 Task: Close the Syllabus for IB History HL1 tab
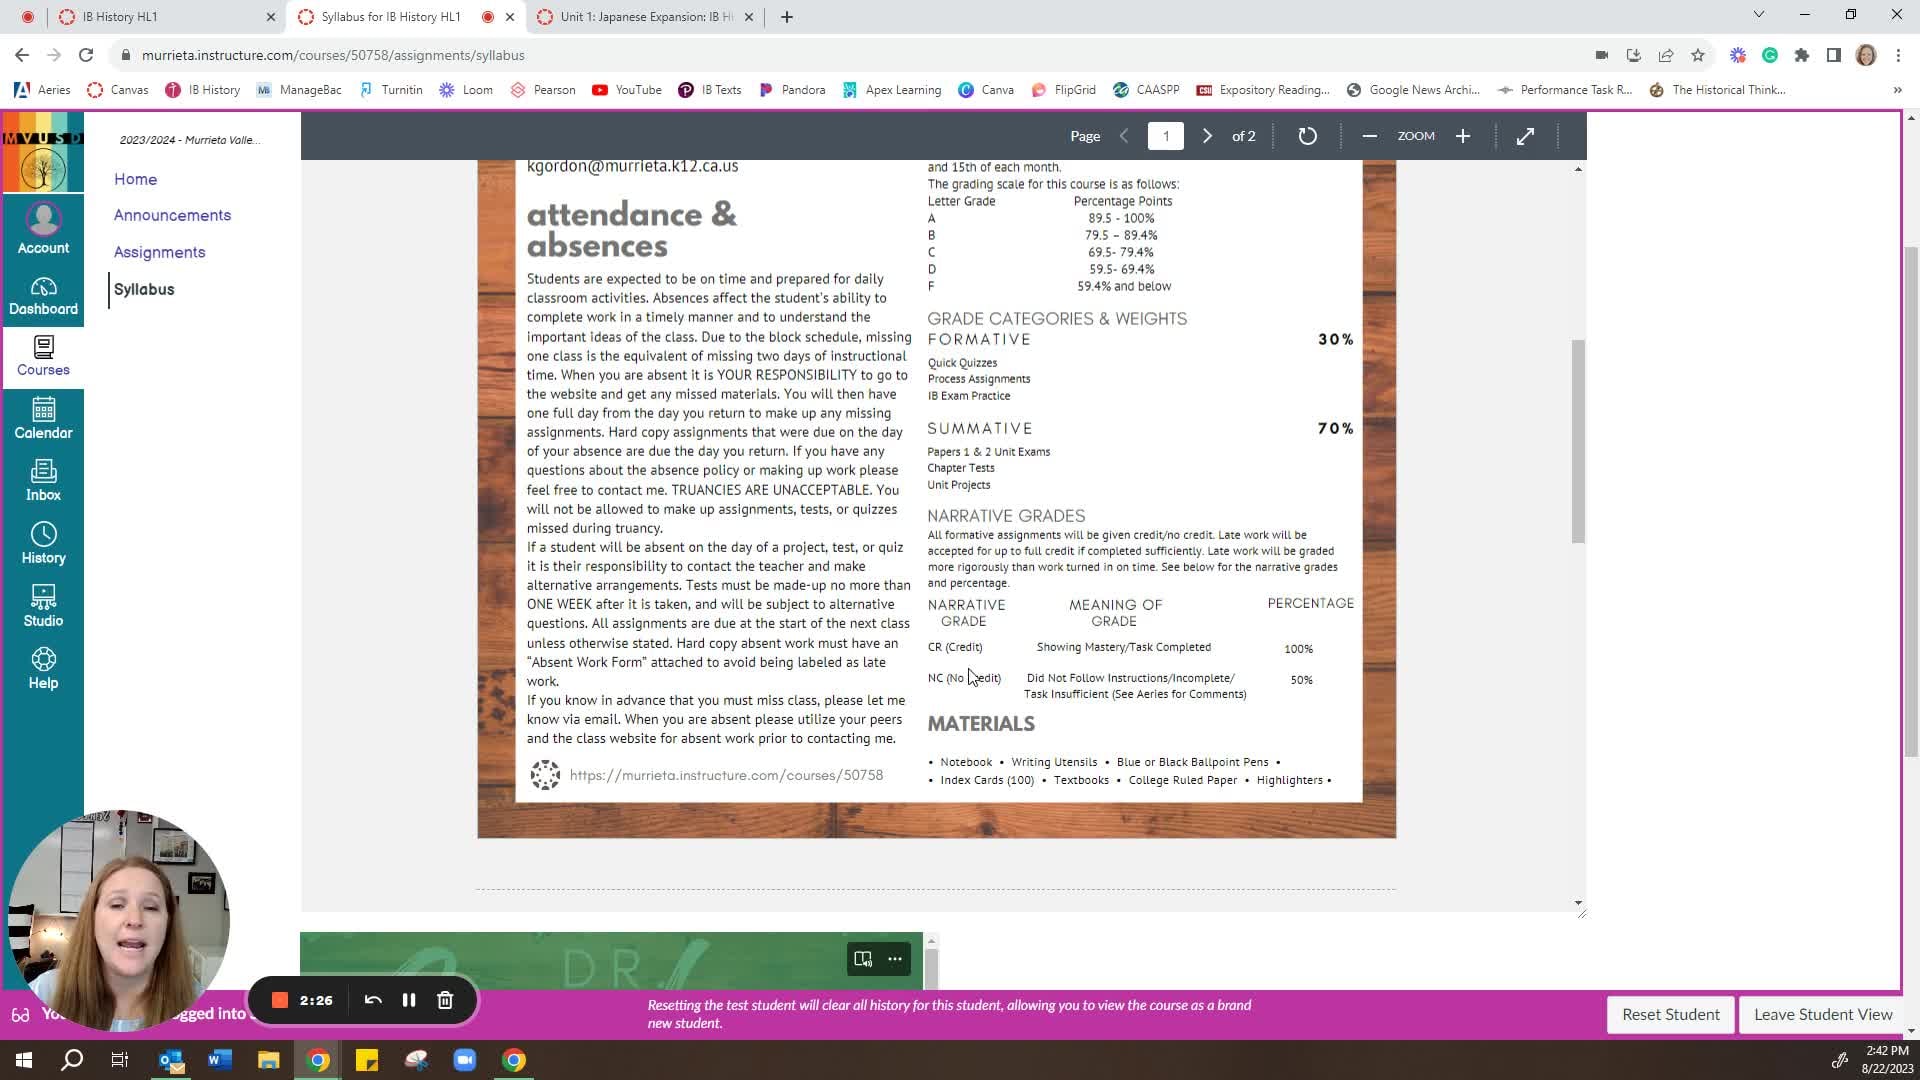point(510,17)
